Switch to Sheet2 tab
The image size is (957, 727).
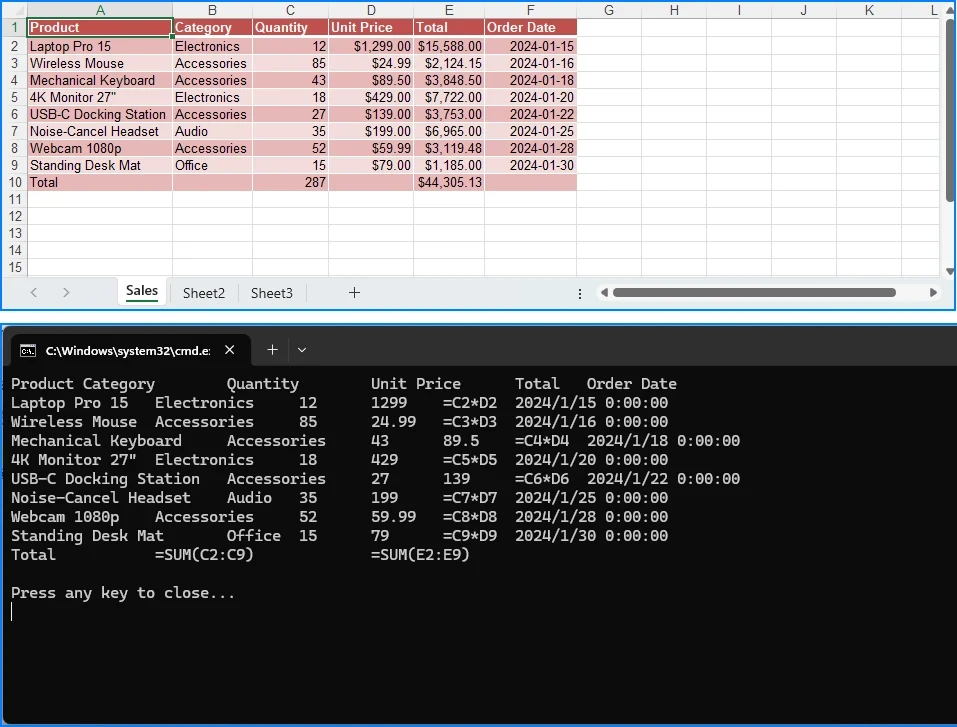pyautogui.click(x=204, y=293)
